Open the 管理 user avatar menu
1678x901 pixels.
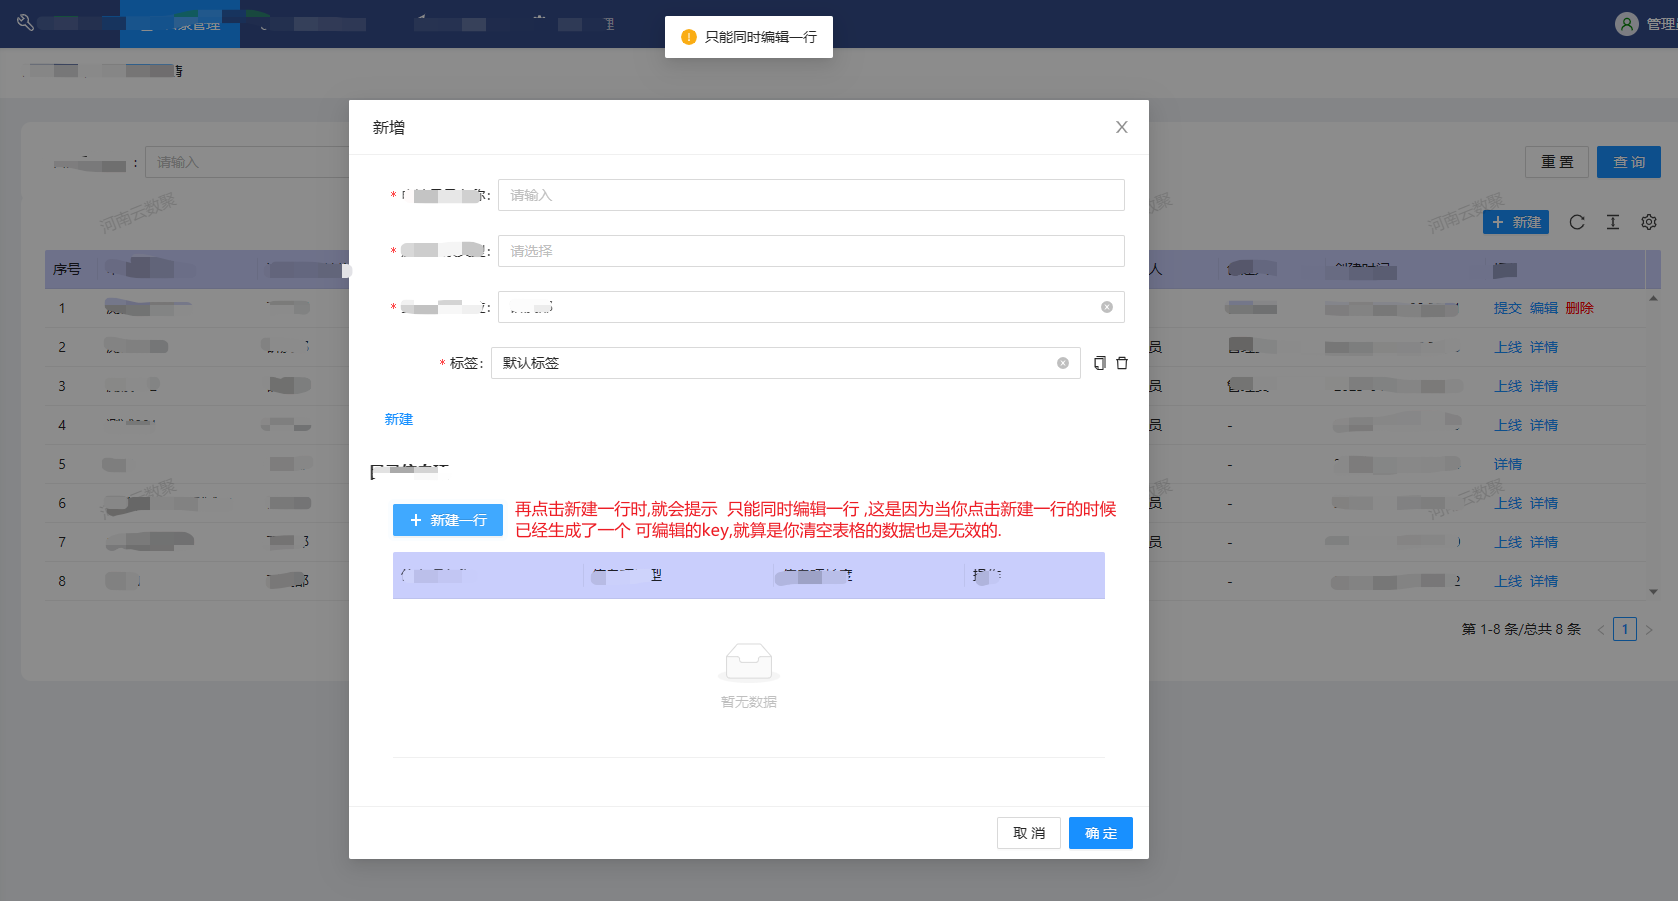[1626, 23]
